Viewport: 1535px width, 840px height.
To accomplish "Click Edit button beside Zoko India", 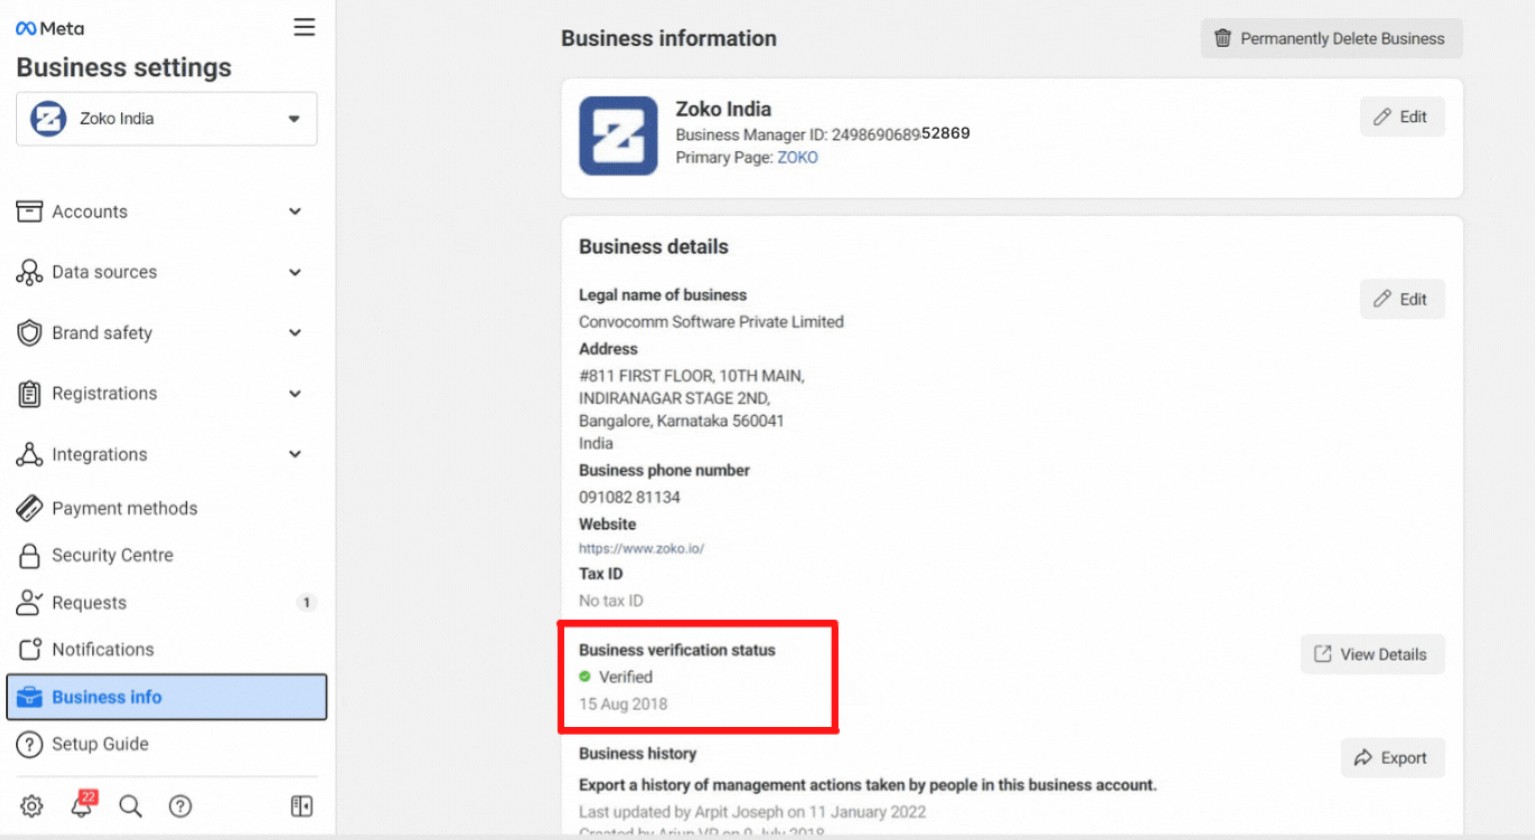I will (1402, 117).
